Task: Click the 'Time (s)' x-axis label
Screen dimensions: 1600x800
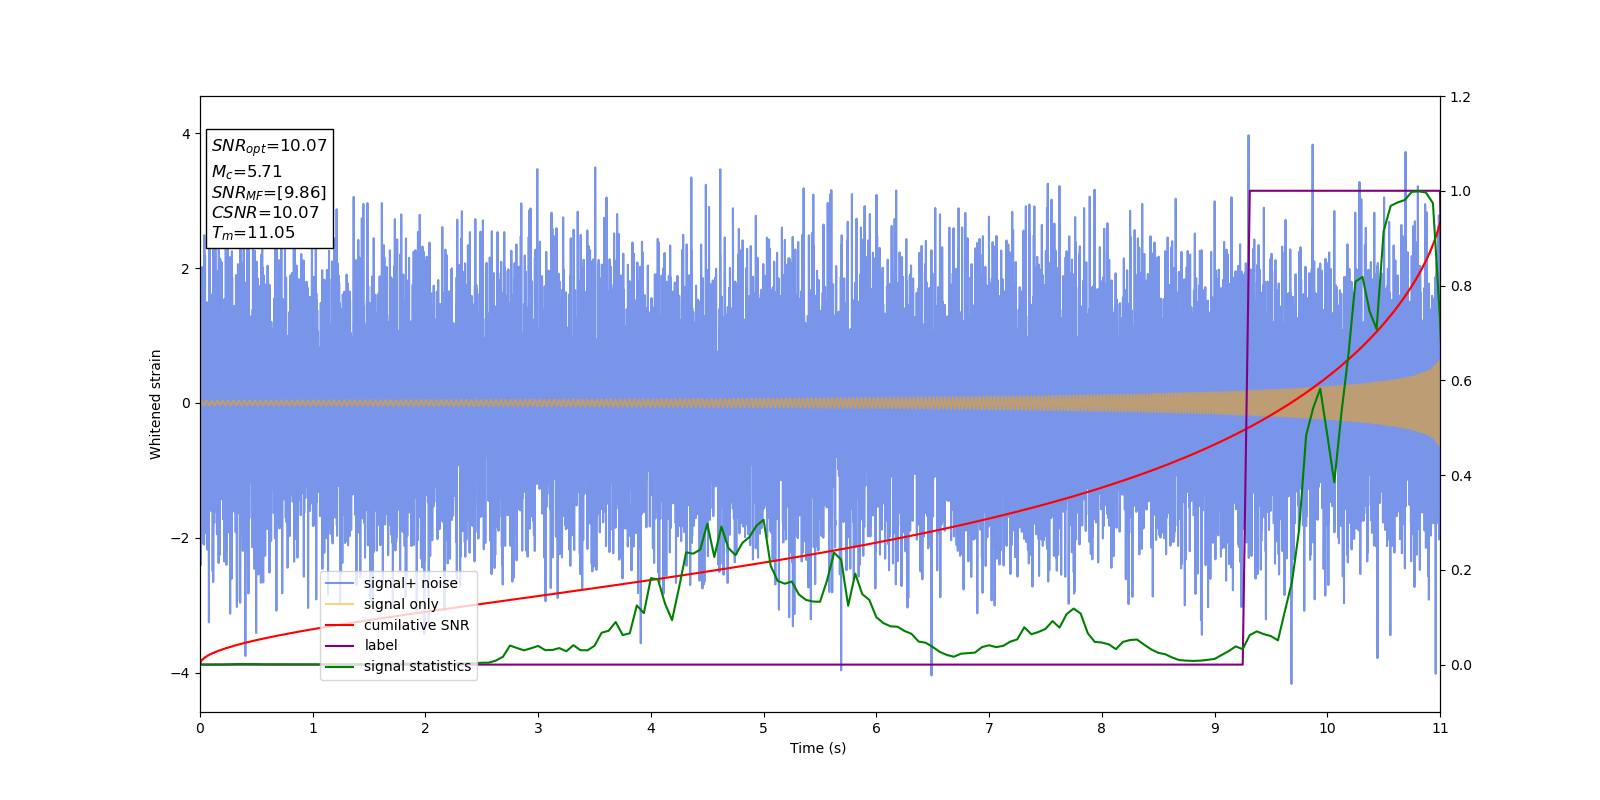Action: coord(818,748)
